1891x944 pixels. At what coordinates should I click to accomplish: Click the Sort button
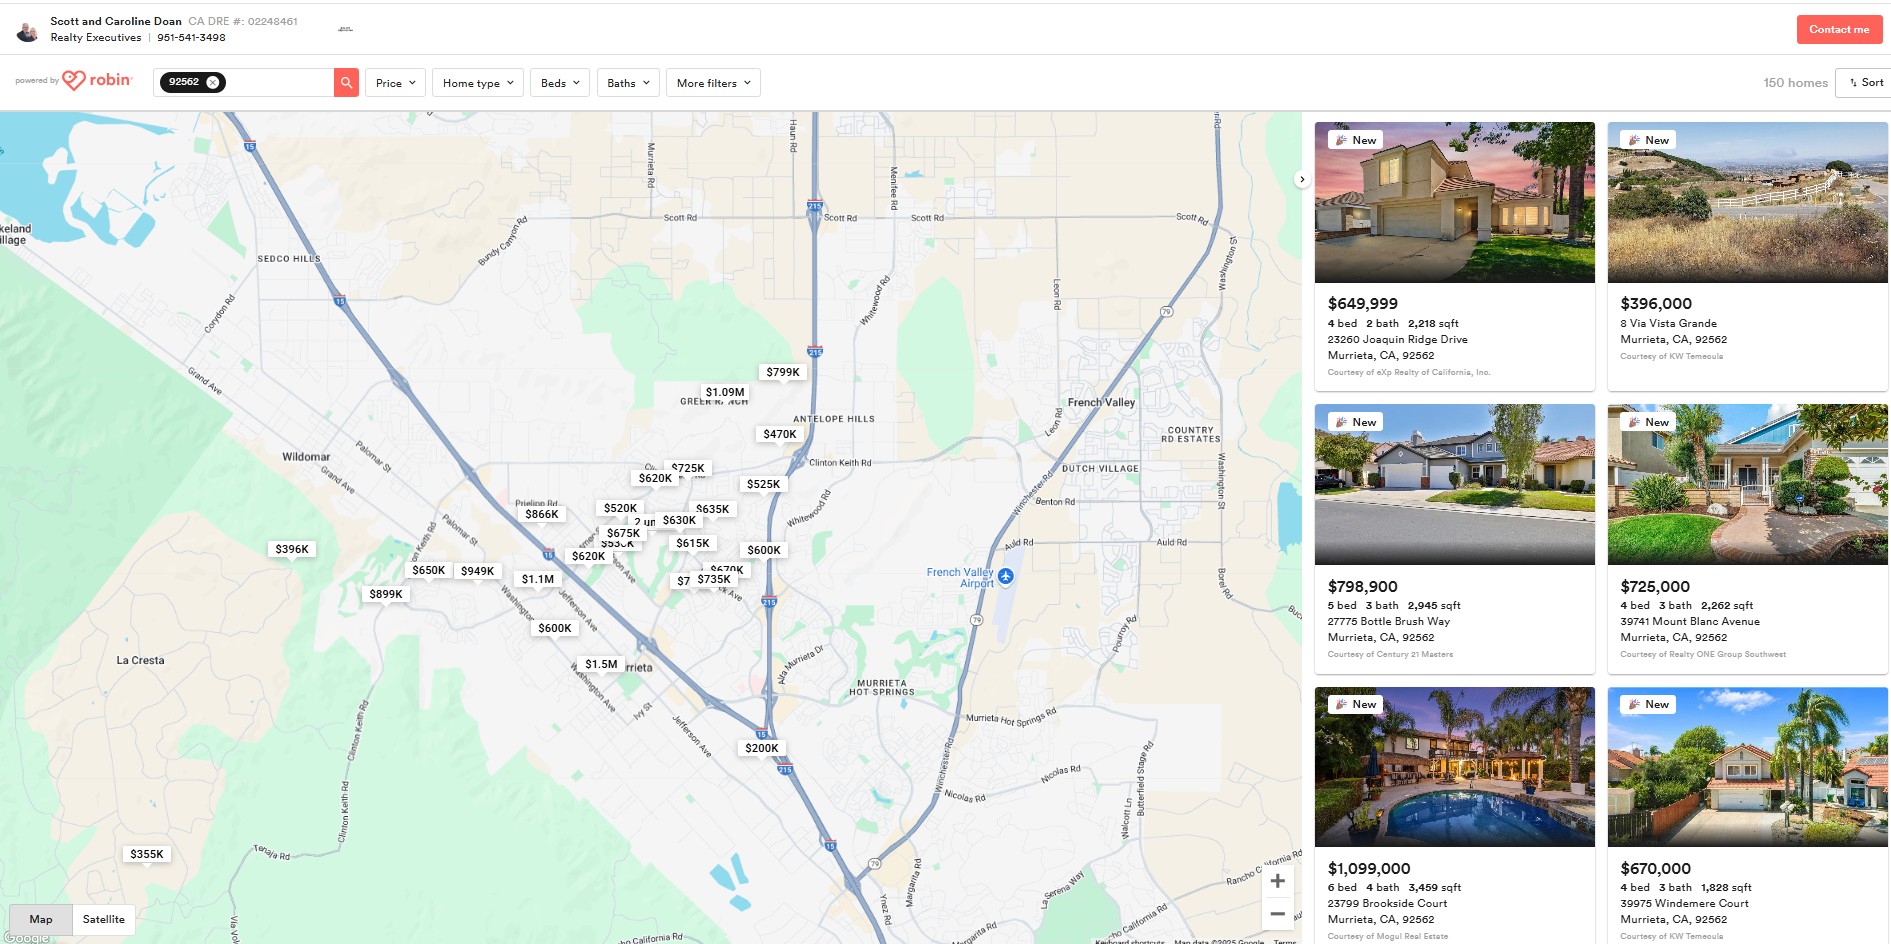(1866, 83)
